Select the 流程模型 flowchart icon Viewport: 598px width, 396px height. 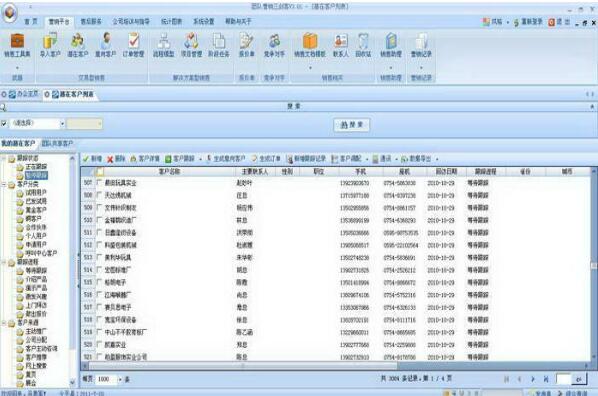pos(164,40)
